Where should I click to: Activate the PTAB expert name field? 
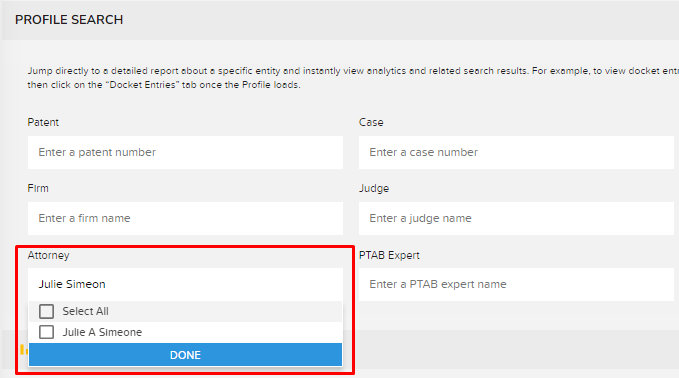pos(516,284)
